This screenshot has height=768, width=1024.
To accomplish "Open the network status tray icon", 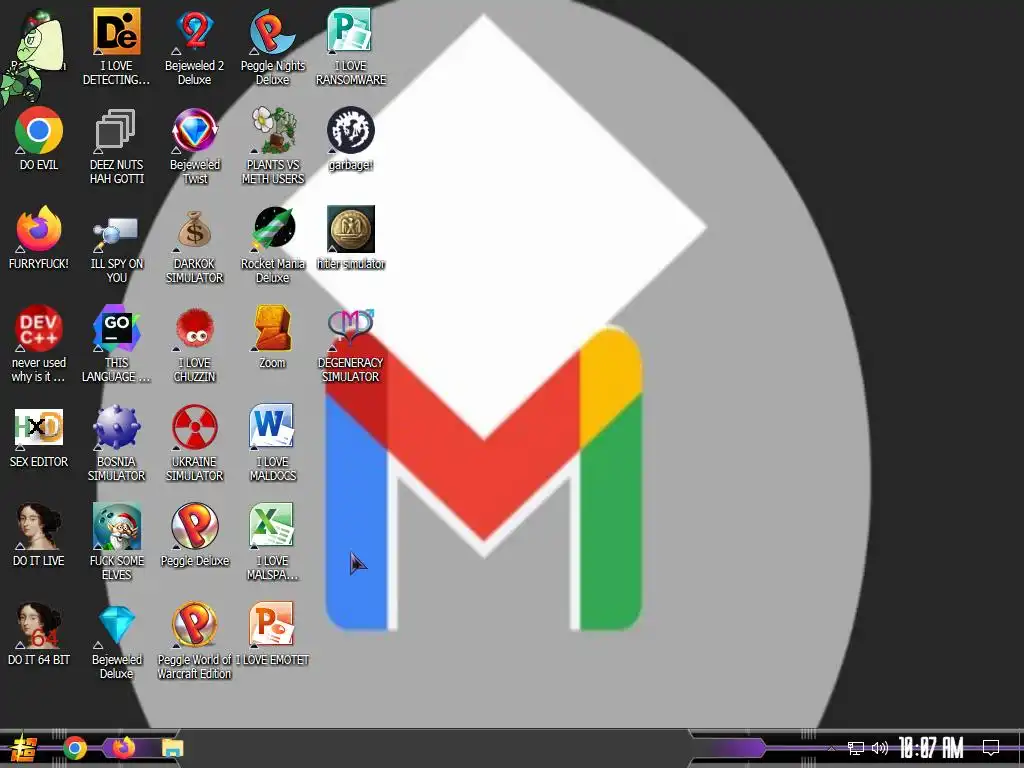I will coord(856,748).
